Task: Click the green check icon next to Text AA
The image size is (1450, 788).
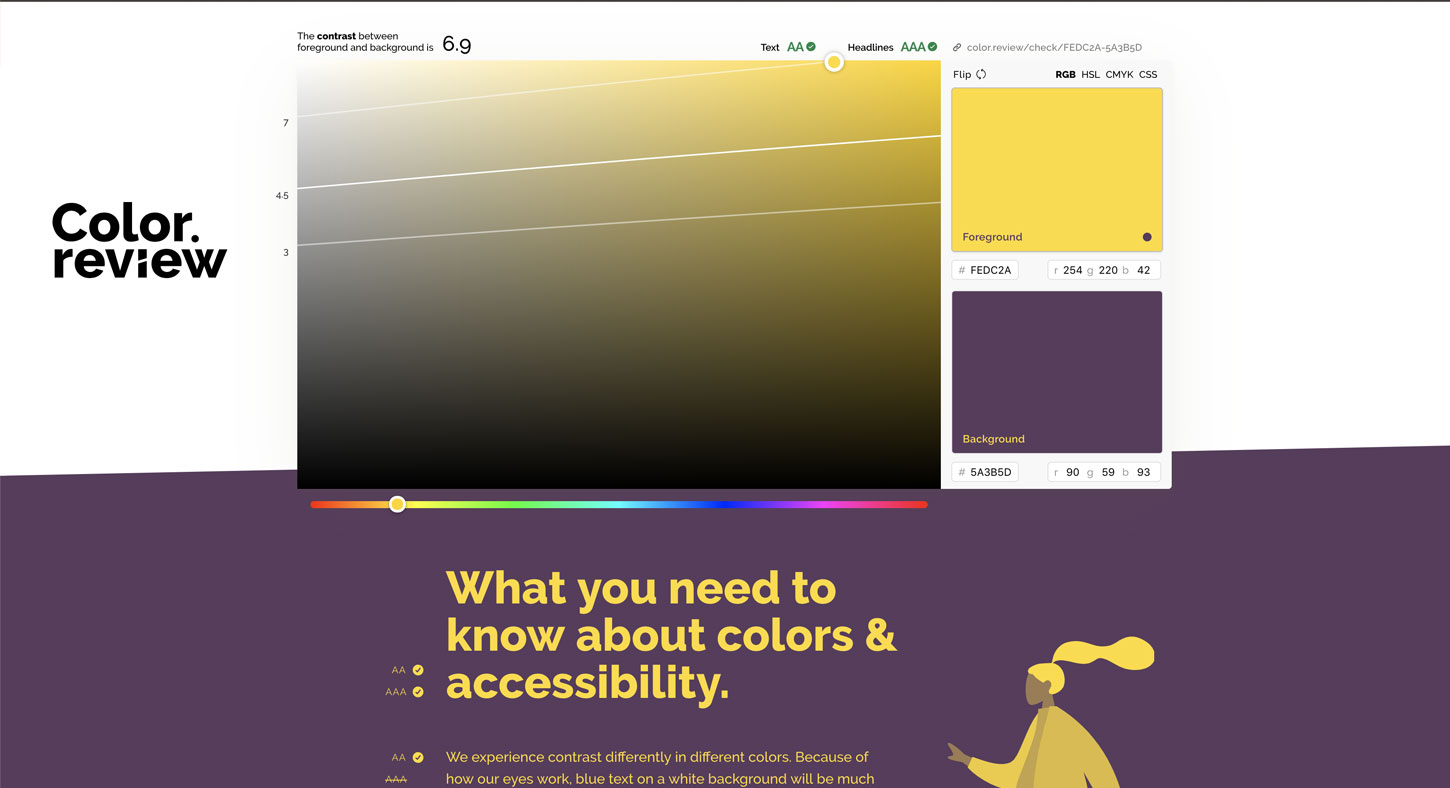Action: coord(811,47)
